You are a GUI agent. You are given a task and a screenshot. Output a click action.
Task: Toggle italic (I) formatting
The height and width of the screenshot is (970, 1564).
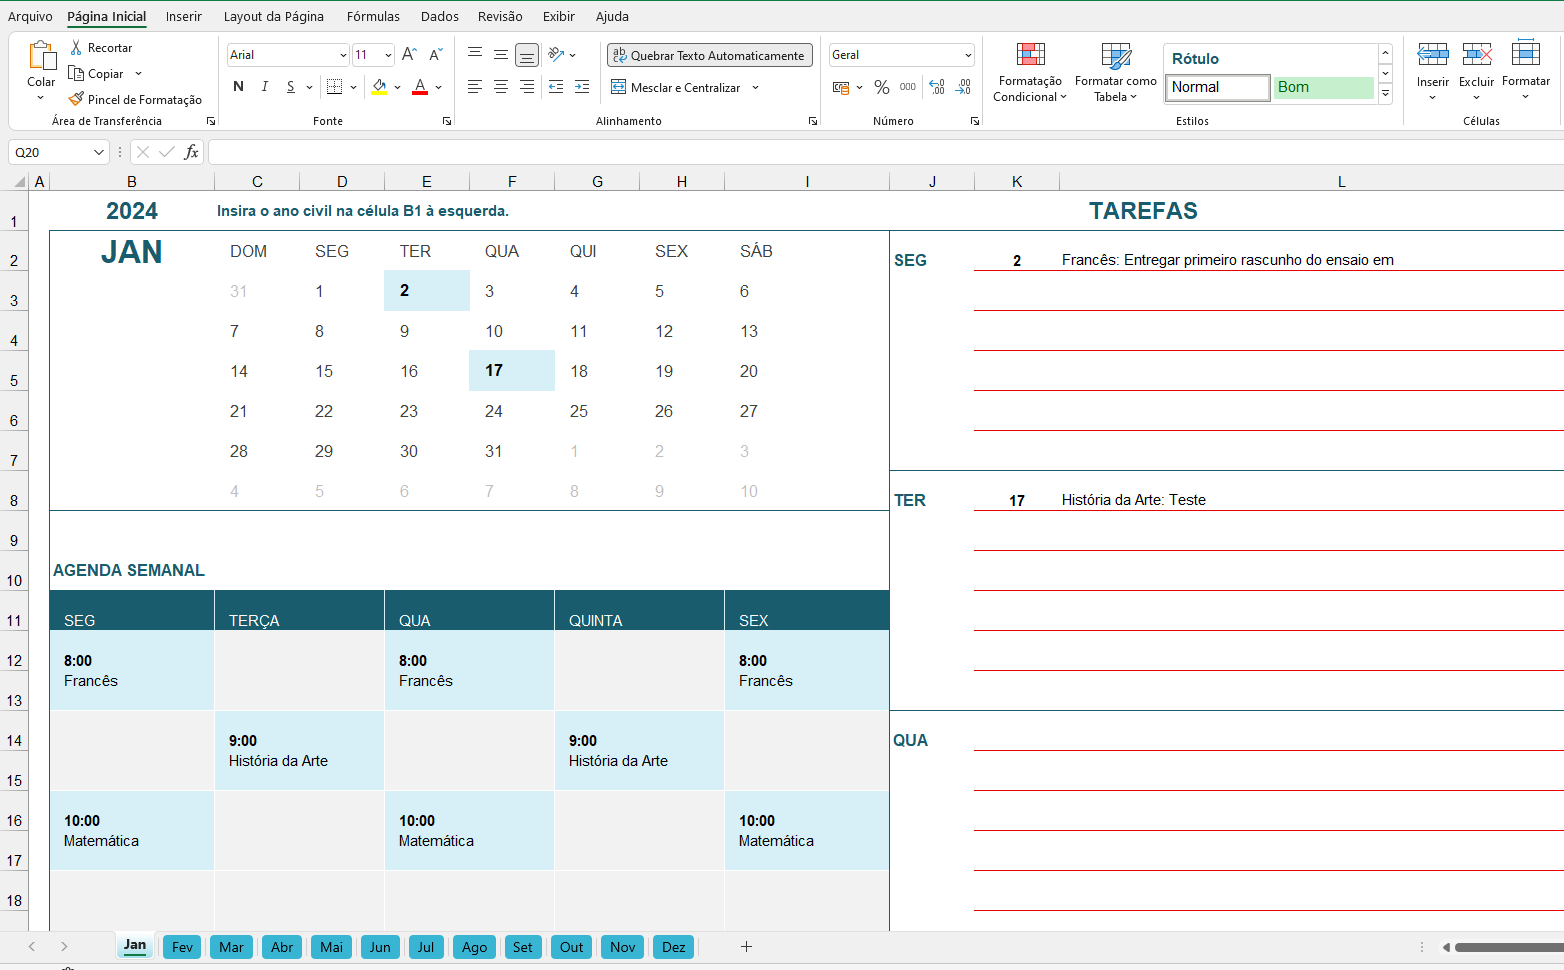click(265, 87)
